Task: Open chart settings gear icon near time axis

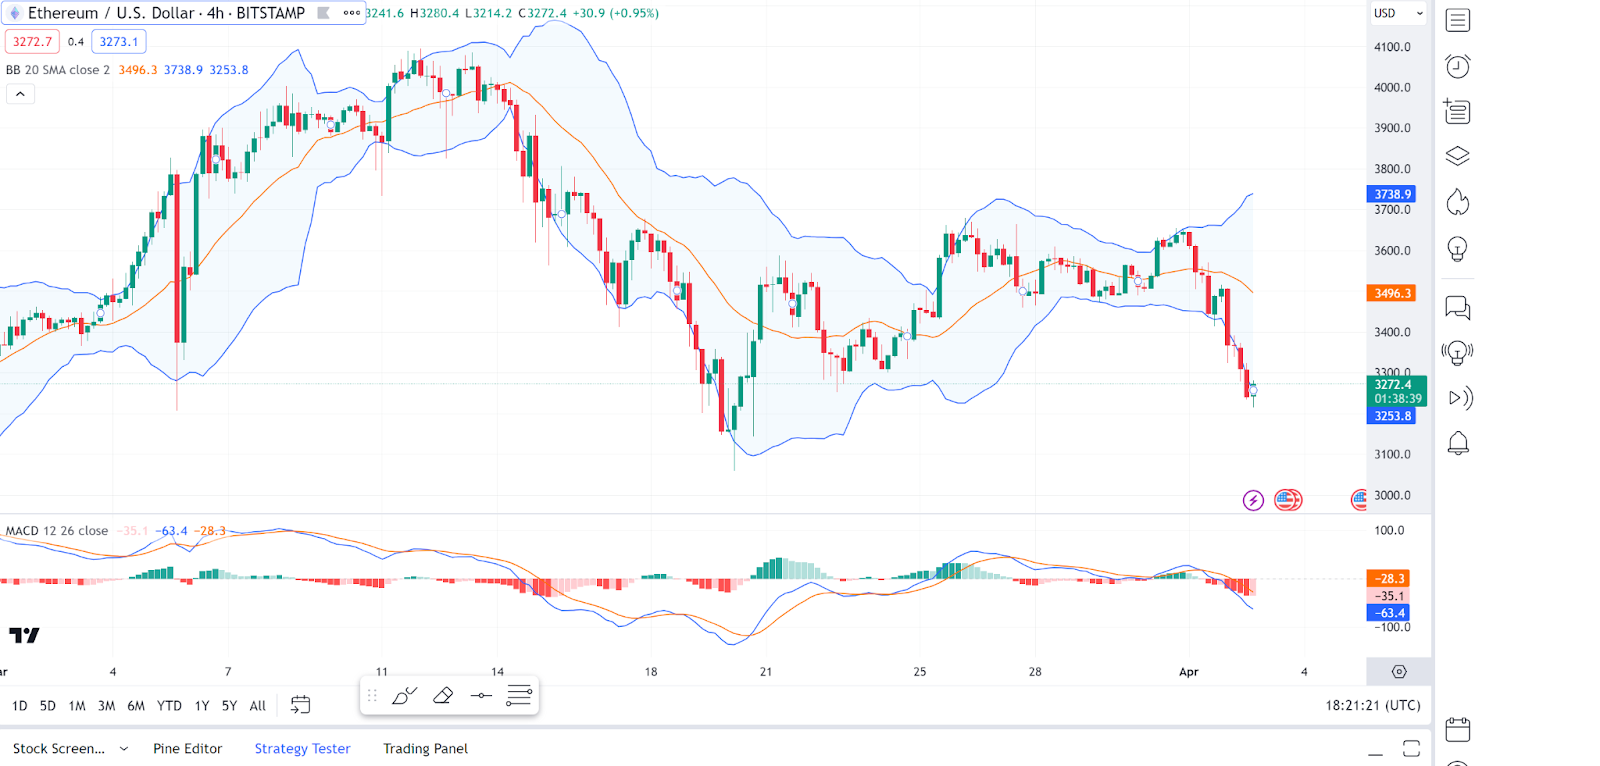Action: [1399, 672]
